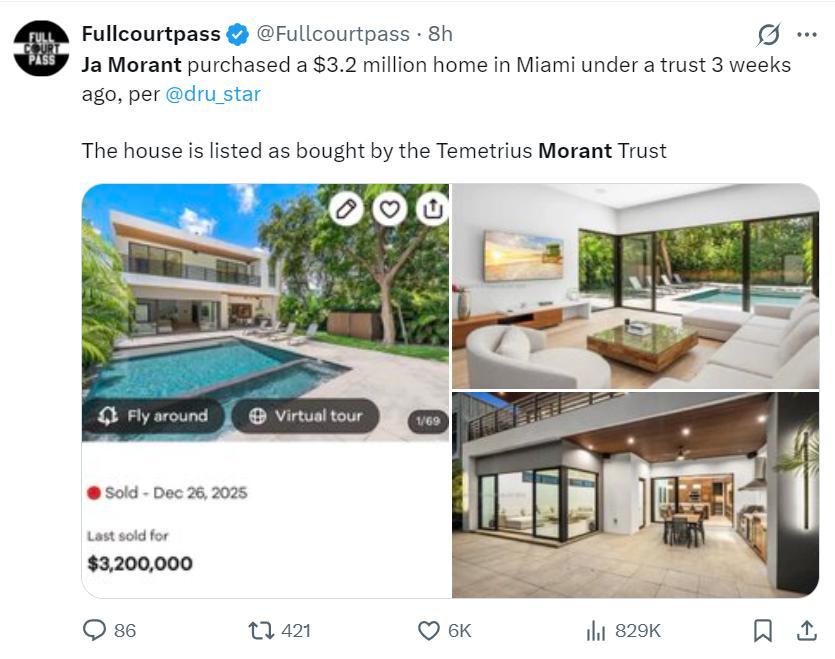Click the pencil edit icon on the listing photo
Screen dimensions: 835x659
pos(346,209)
